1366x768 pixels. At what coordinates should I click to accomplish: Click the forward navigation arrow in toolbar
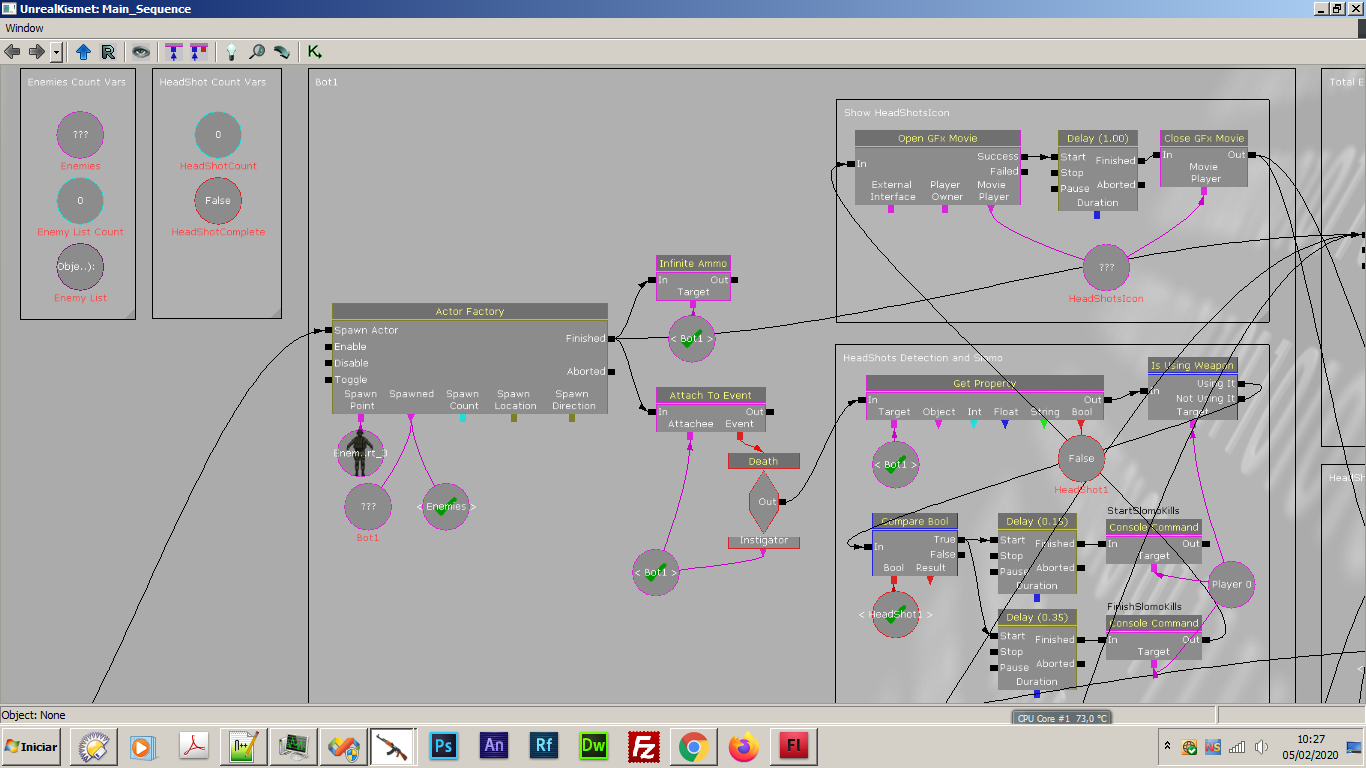pos(36,51)
